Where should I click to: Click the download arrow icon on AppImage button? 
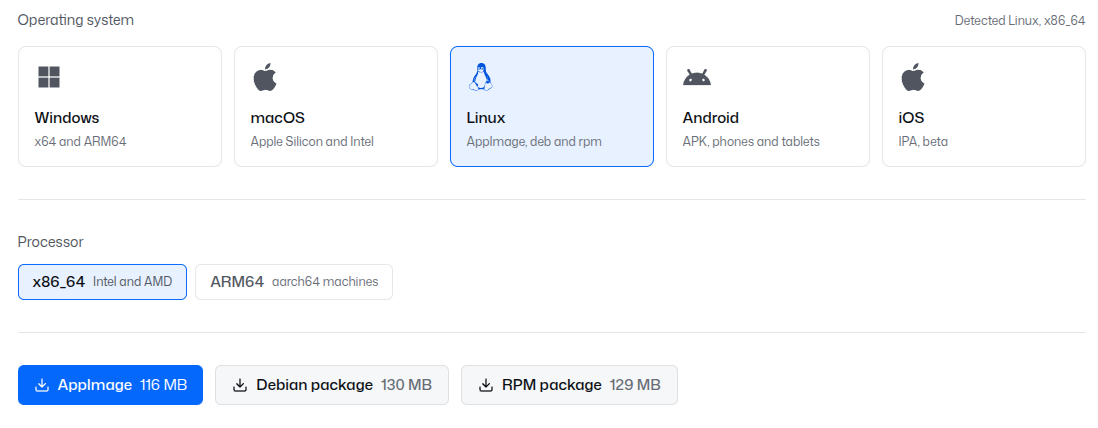pyautogui.click(x=42, y=385)
